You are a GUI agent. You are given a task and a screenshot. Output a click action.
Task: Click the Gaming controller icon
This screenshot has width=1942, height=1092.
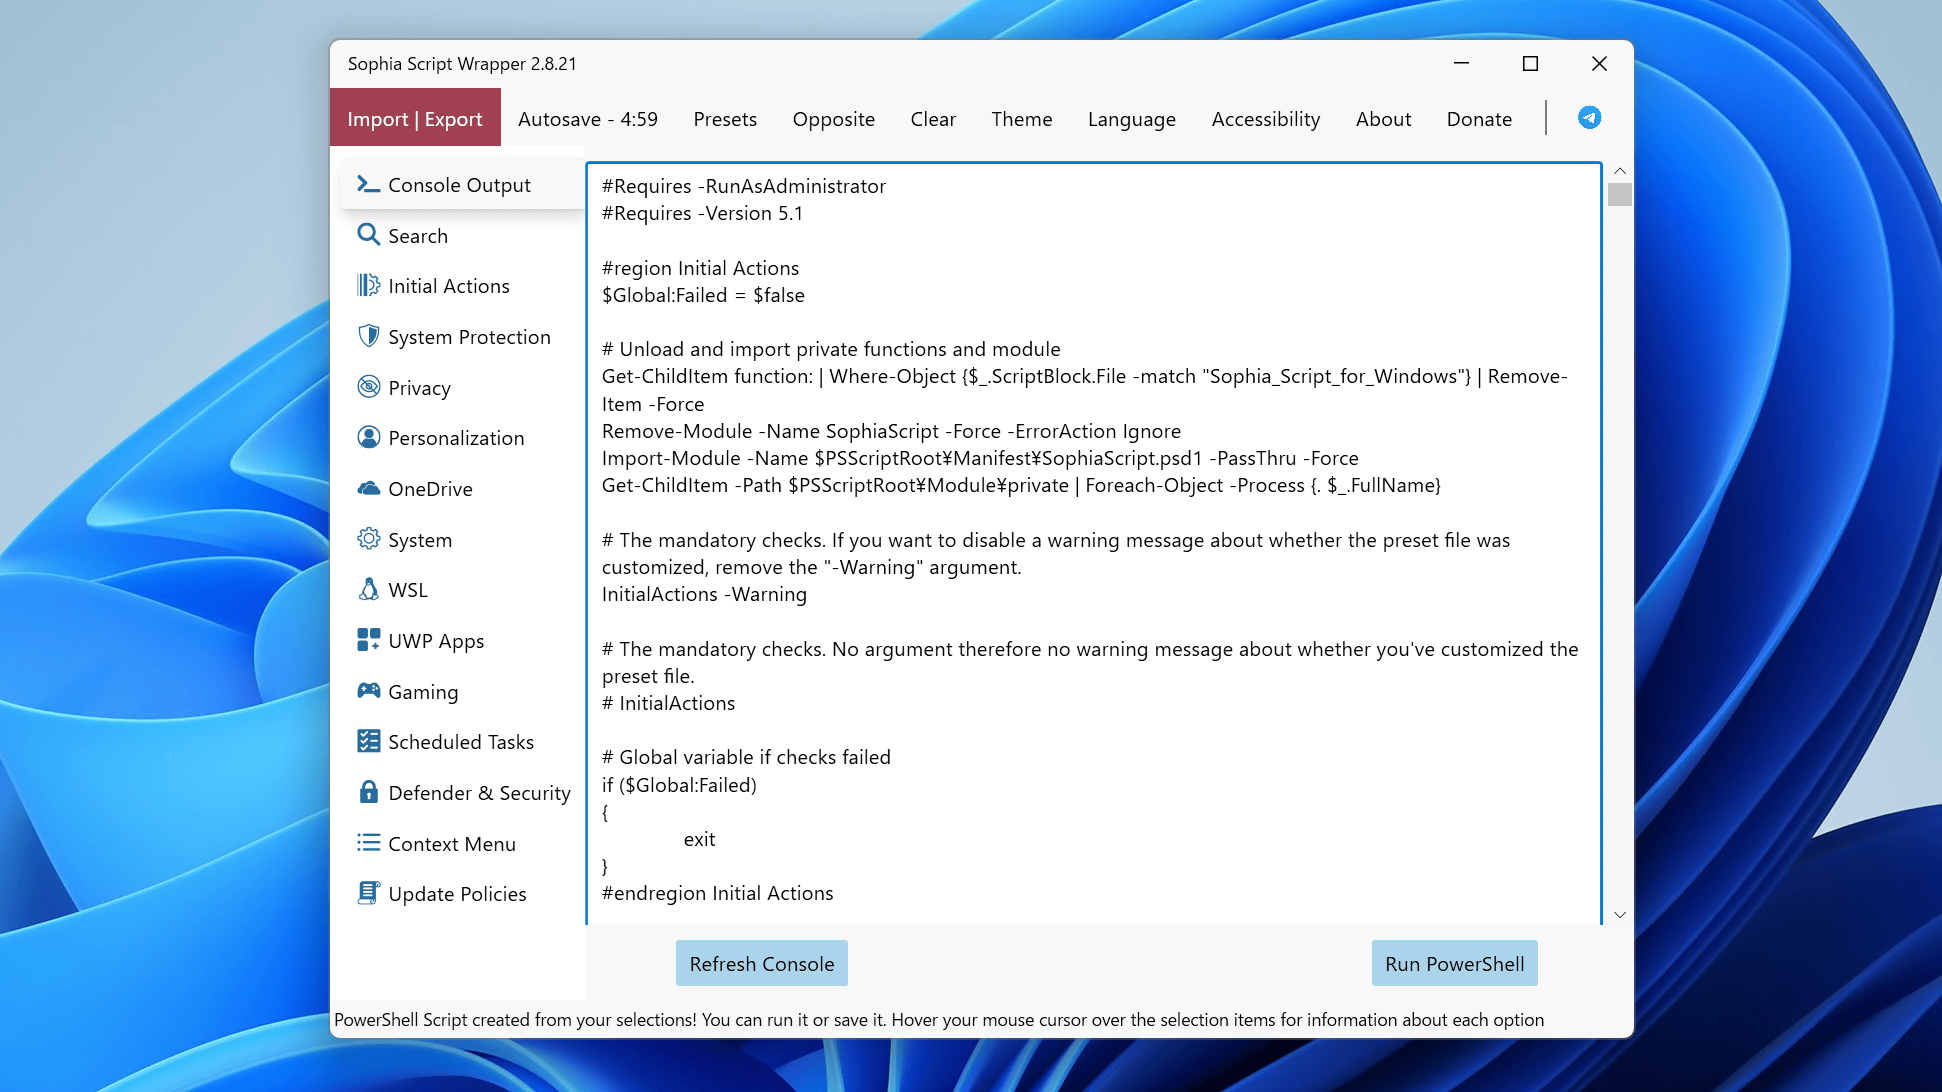click(368, 691)
